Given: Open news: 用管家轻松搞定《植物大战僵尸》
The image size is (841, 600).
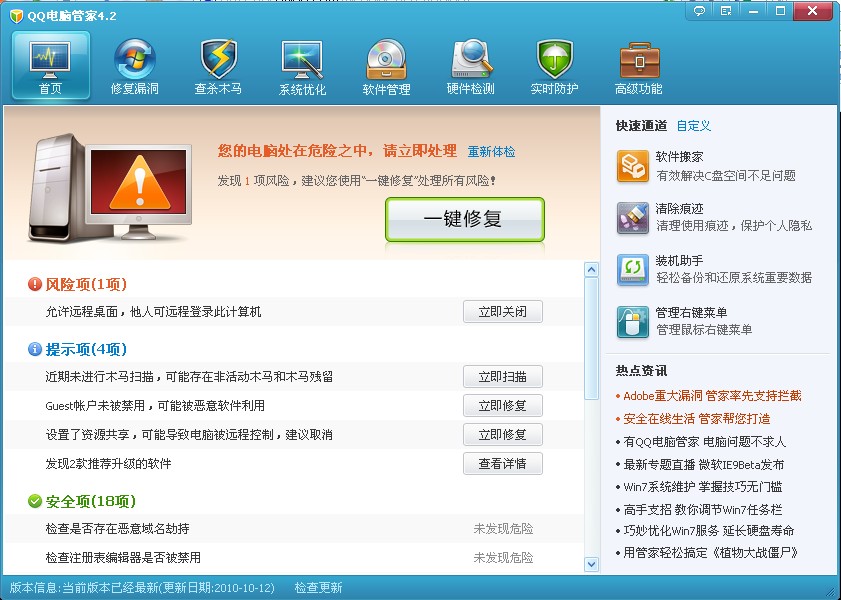Looking at the screenshot, I should pos(711,552).
